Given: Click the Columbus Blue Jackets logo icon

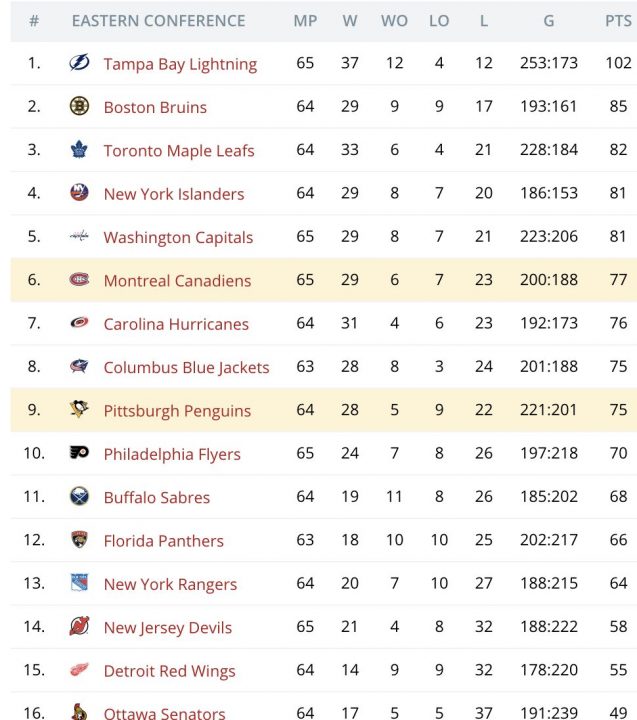Looking at the screenshot, I should (x=79, y=367).
